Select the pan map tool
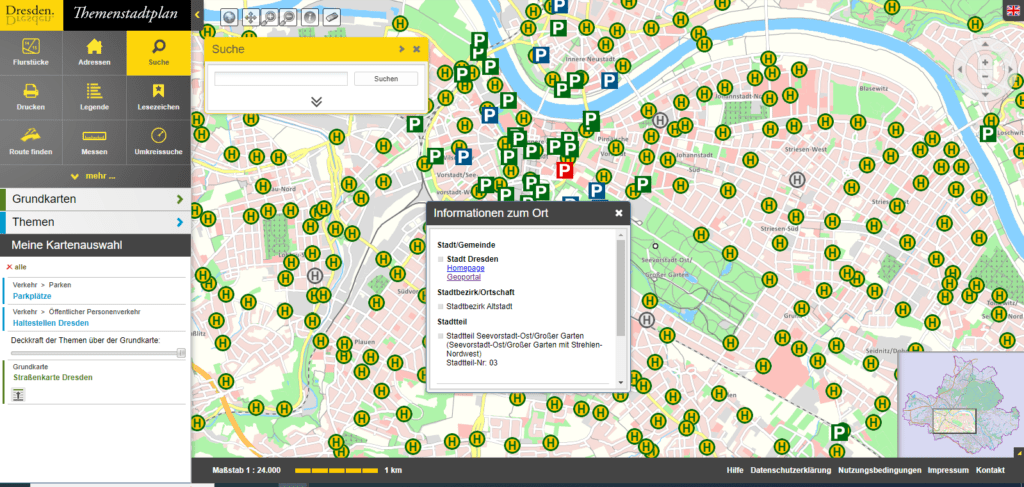1024x487 pixels. point(250,18)
